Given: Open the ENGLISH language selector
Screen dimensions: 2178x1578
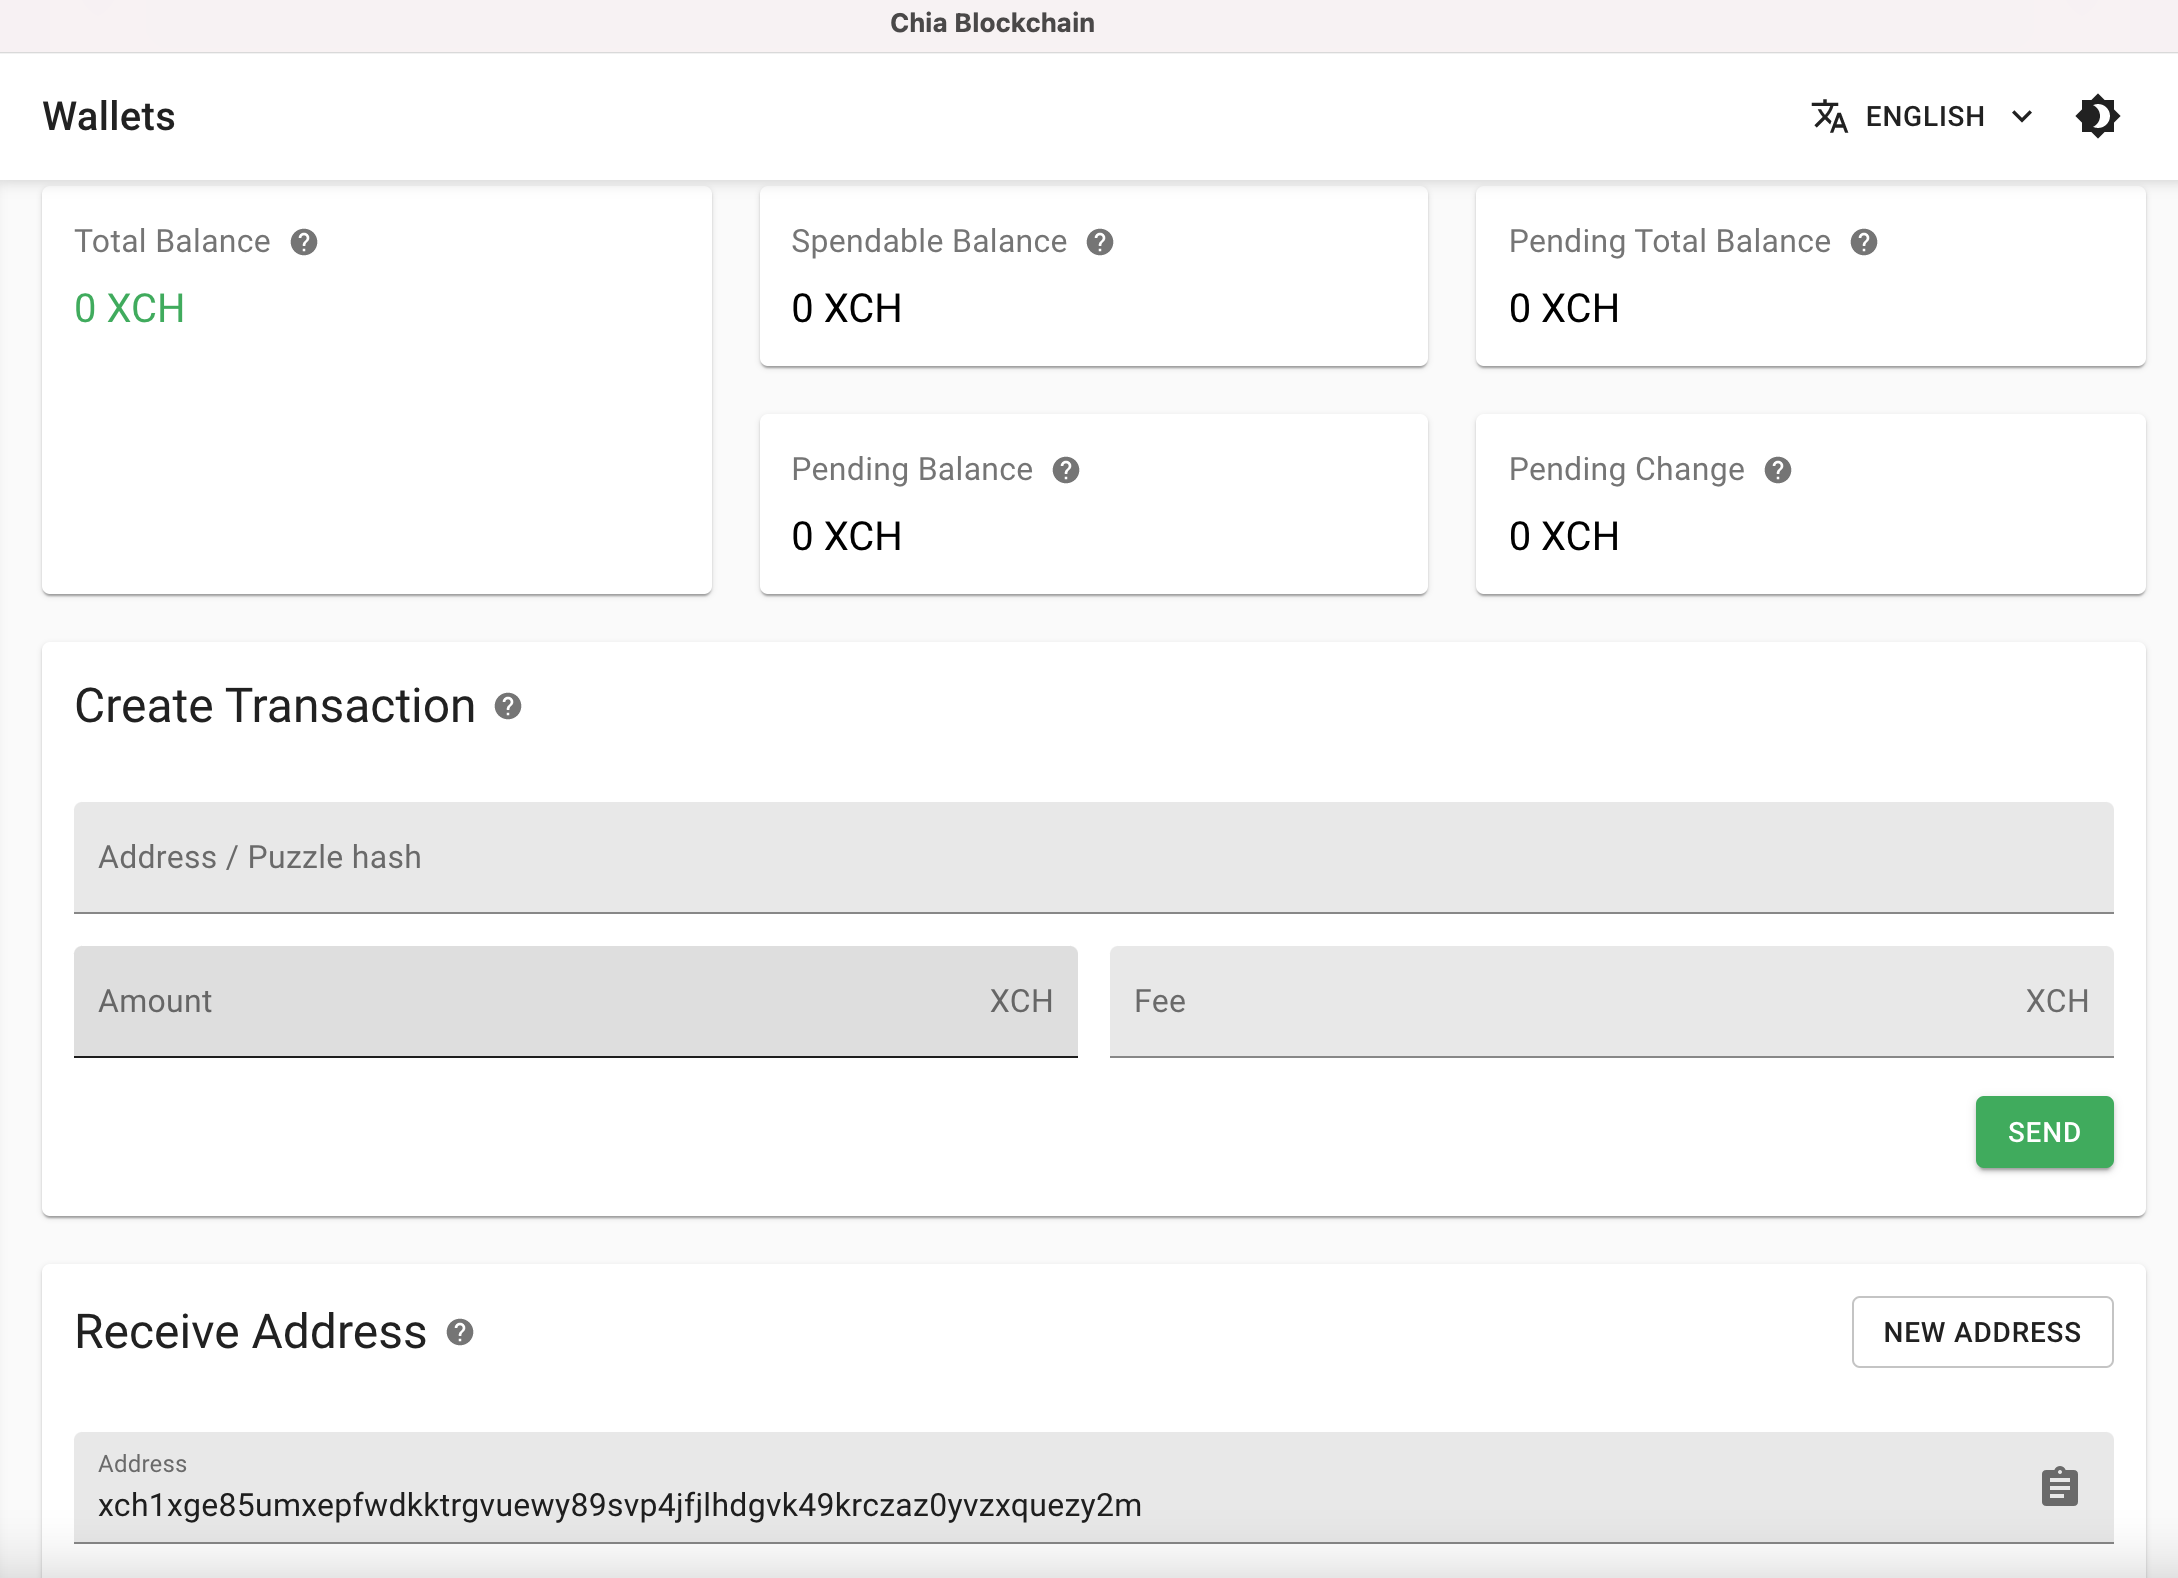Looking at the screenshot, I should 1923,116.
